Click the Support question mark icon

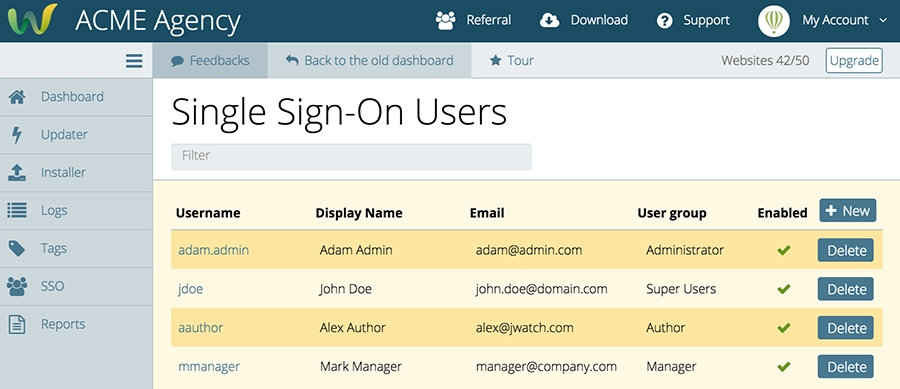click(x=665, y=21)
